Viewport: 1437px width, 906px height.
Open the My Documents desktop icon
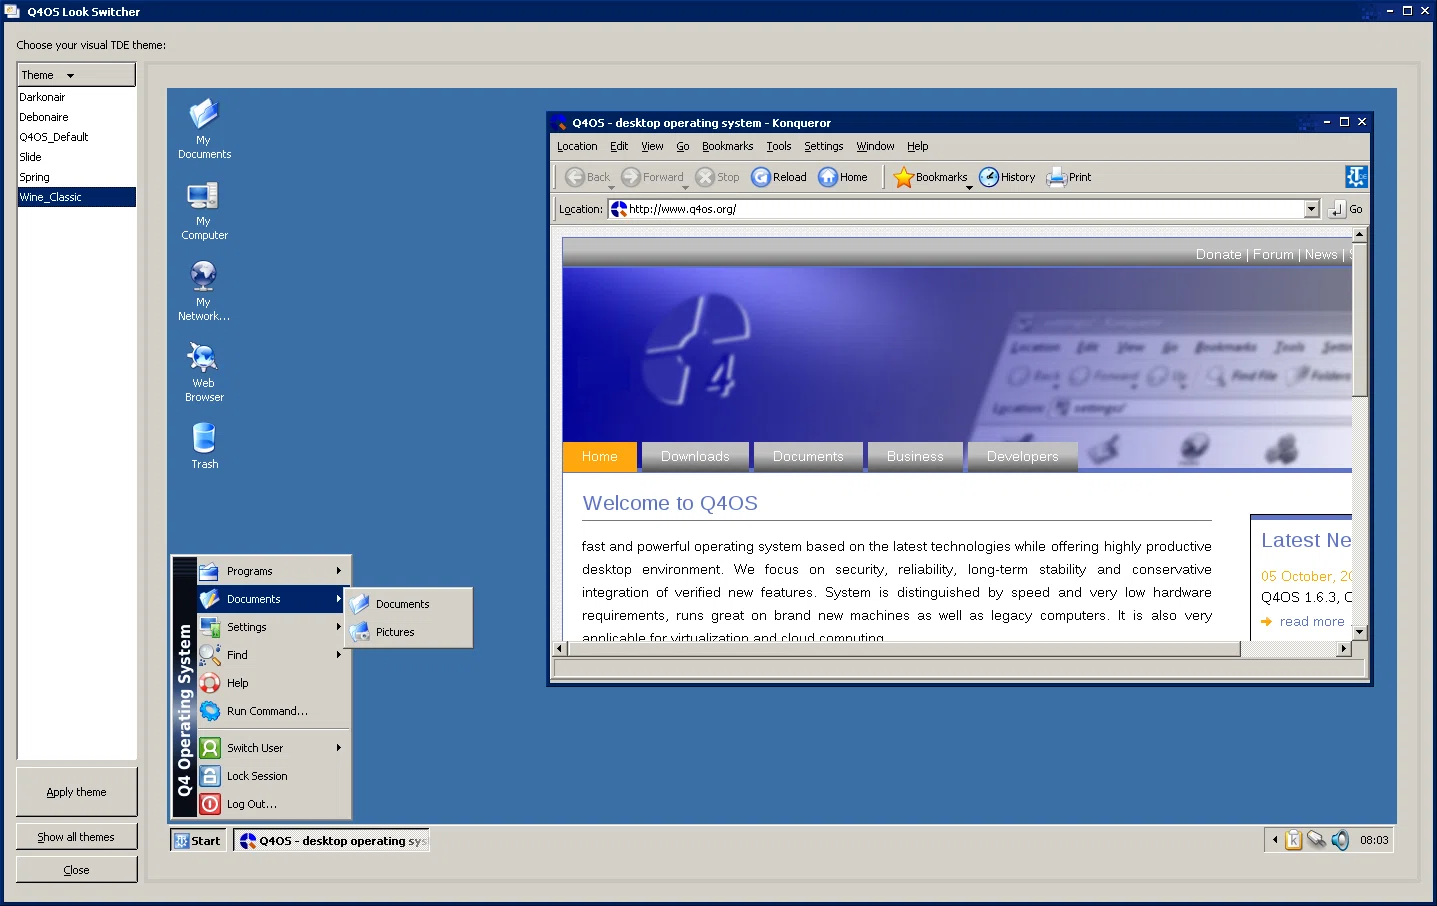(x=204, y=128)
